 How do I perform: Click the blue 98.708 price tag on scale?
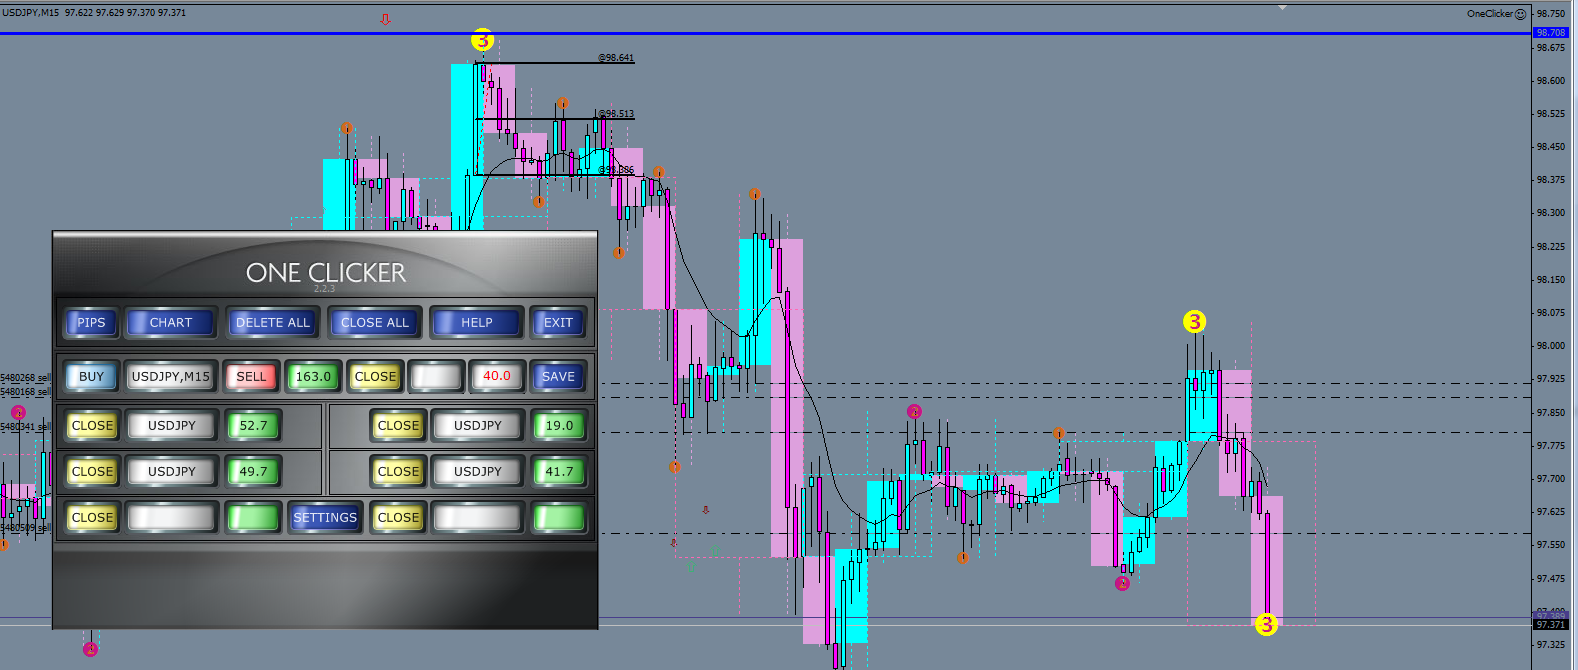click(1551, 33)
